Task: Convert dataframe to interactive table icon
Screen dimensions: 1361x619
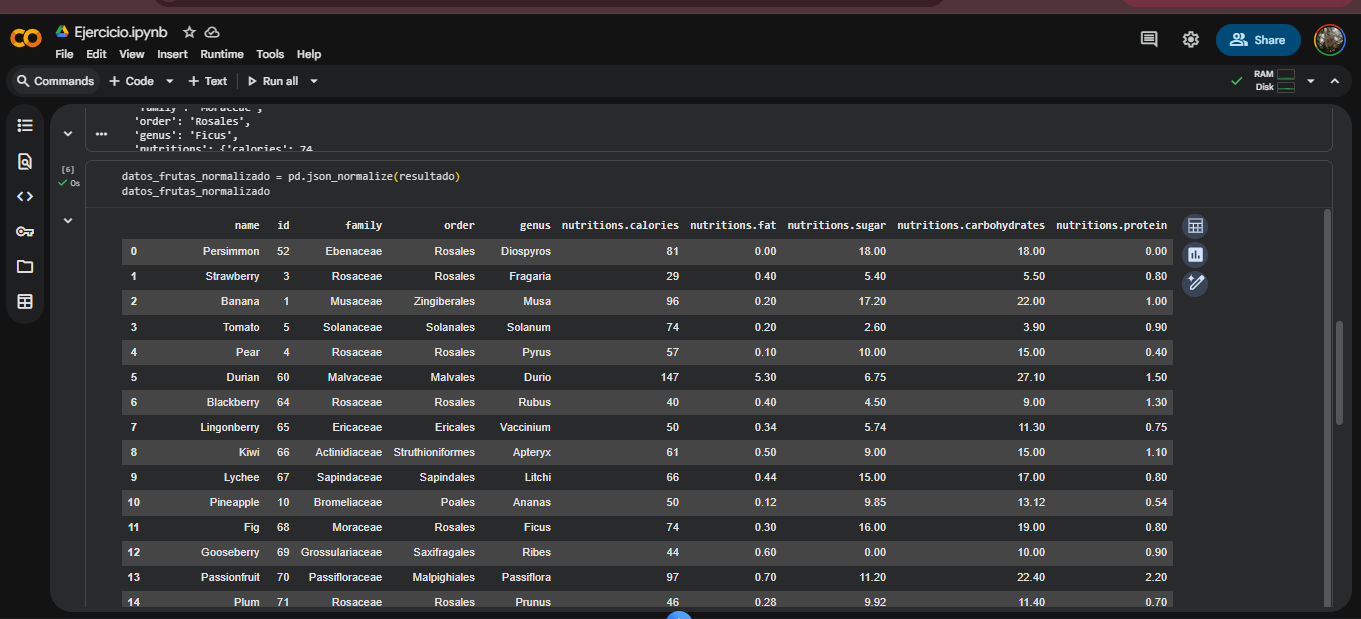Action: coord(1195,226)
